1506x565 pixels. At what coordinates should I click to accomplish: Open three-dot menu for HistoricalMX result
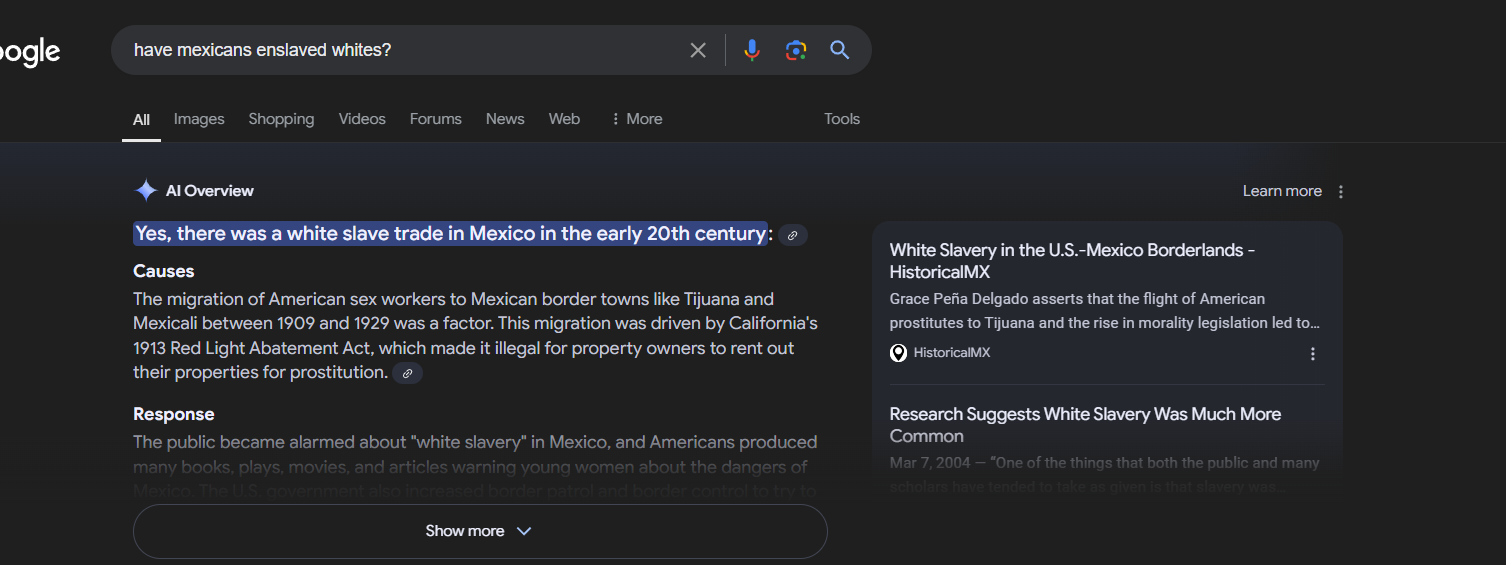click(x=1312, y=354)
